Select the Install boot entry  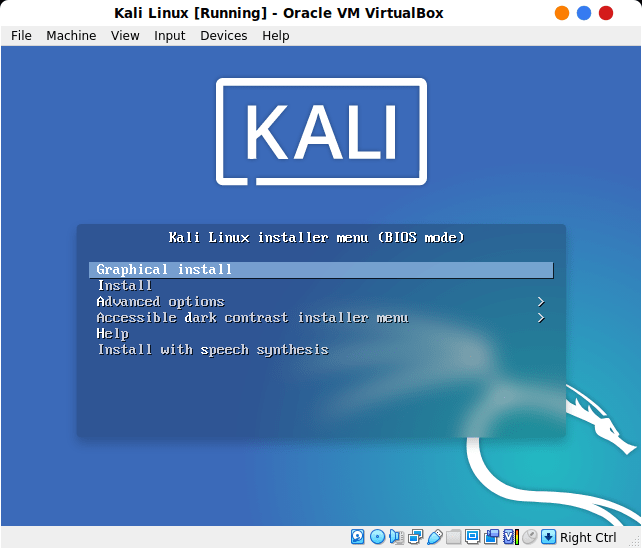125,285
